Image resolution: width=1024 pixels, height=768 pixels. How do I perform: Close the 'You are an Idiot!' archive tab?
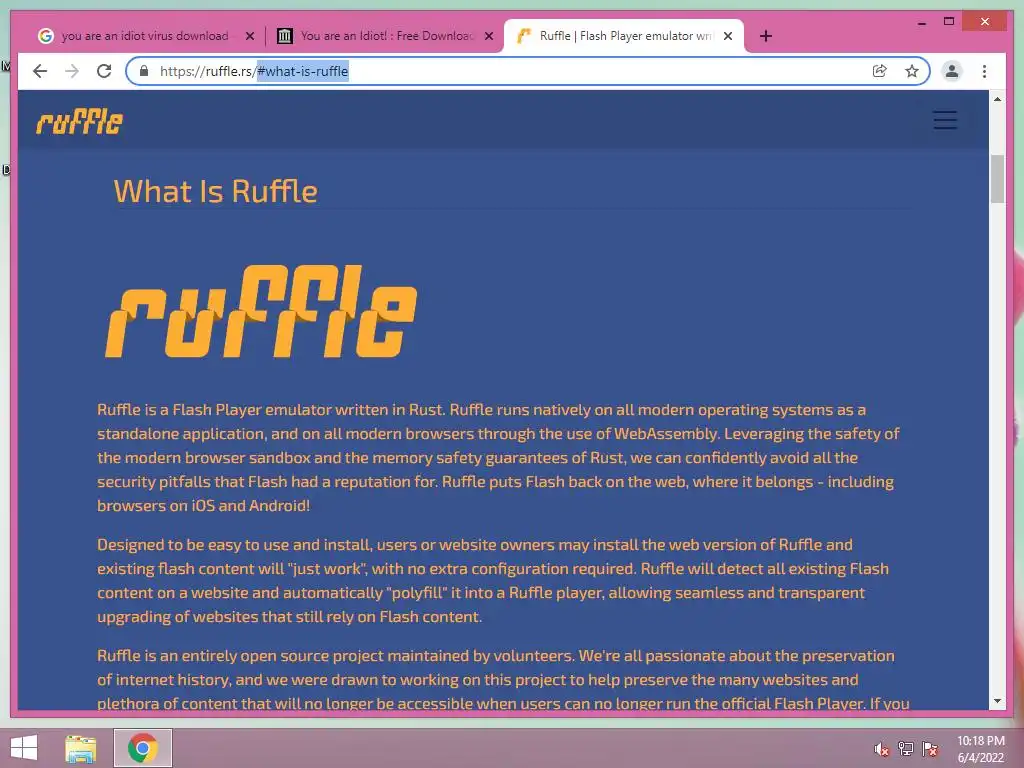tap(488, 37)
